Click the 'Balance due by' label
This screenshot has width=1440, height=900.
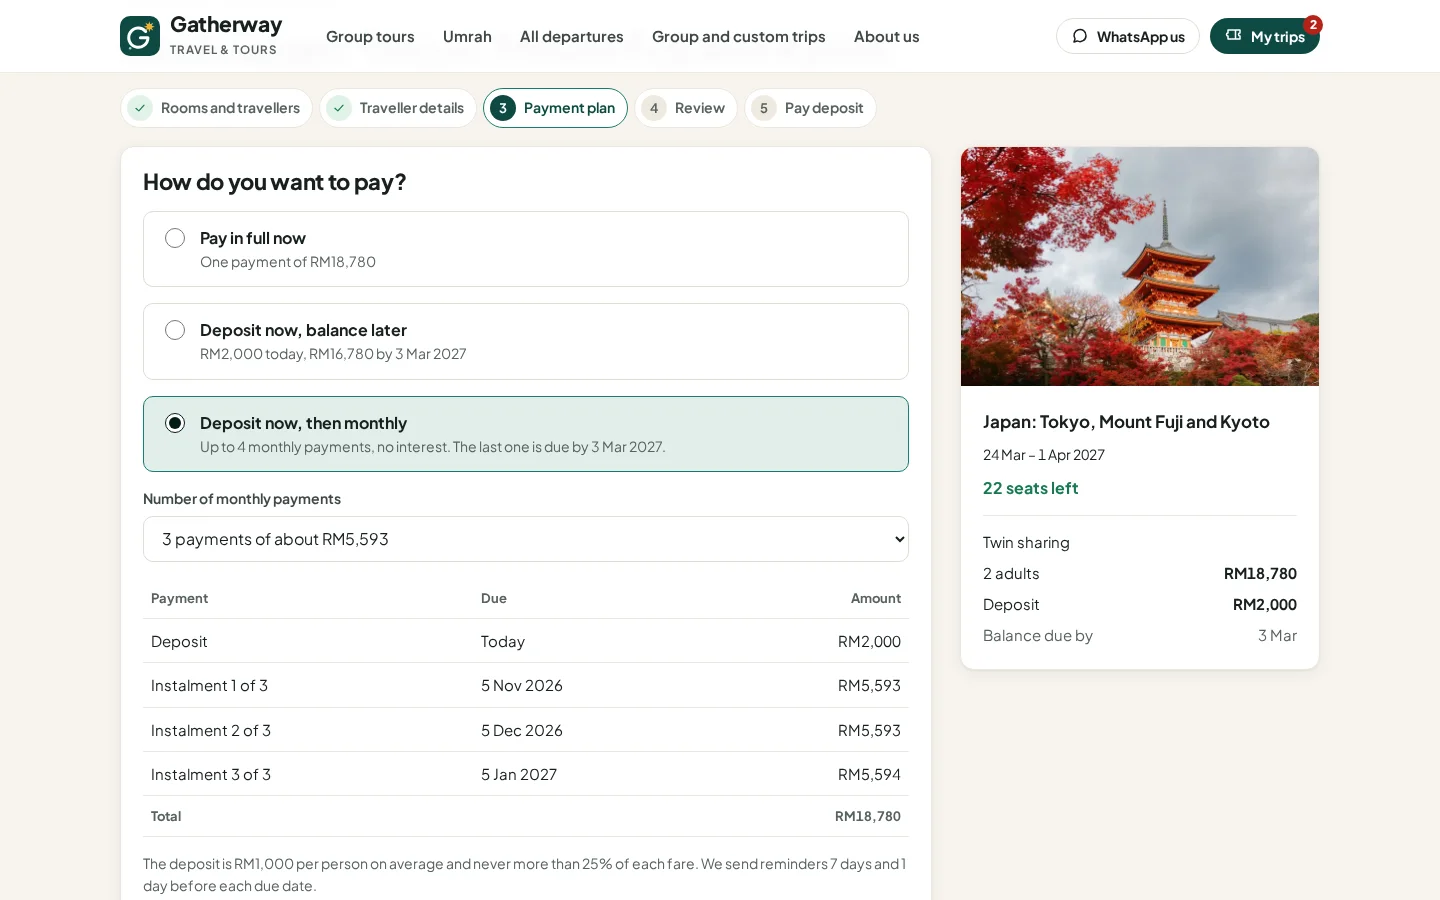(x=1038, y=636)
